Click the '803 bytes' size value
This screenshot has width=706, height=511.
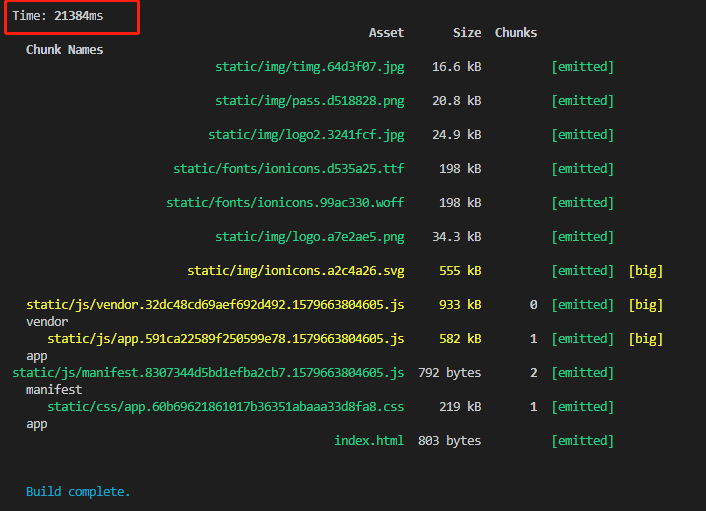[449, 441]
